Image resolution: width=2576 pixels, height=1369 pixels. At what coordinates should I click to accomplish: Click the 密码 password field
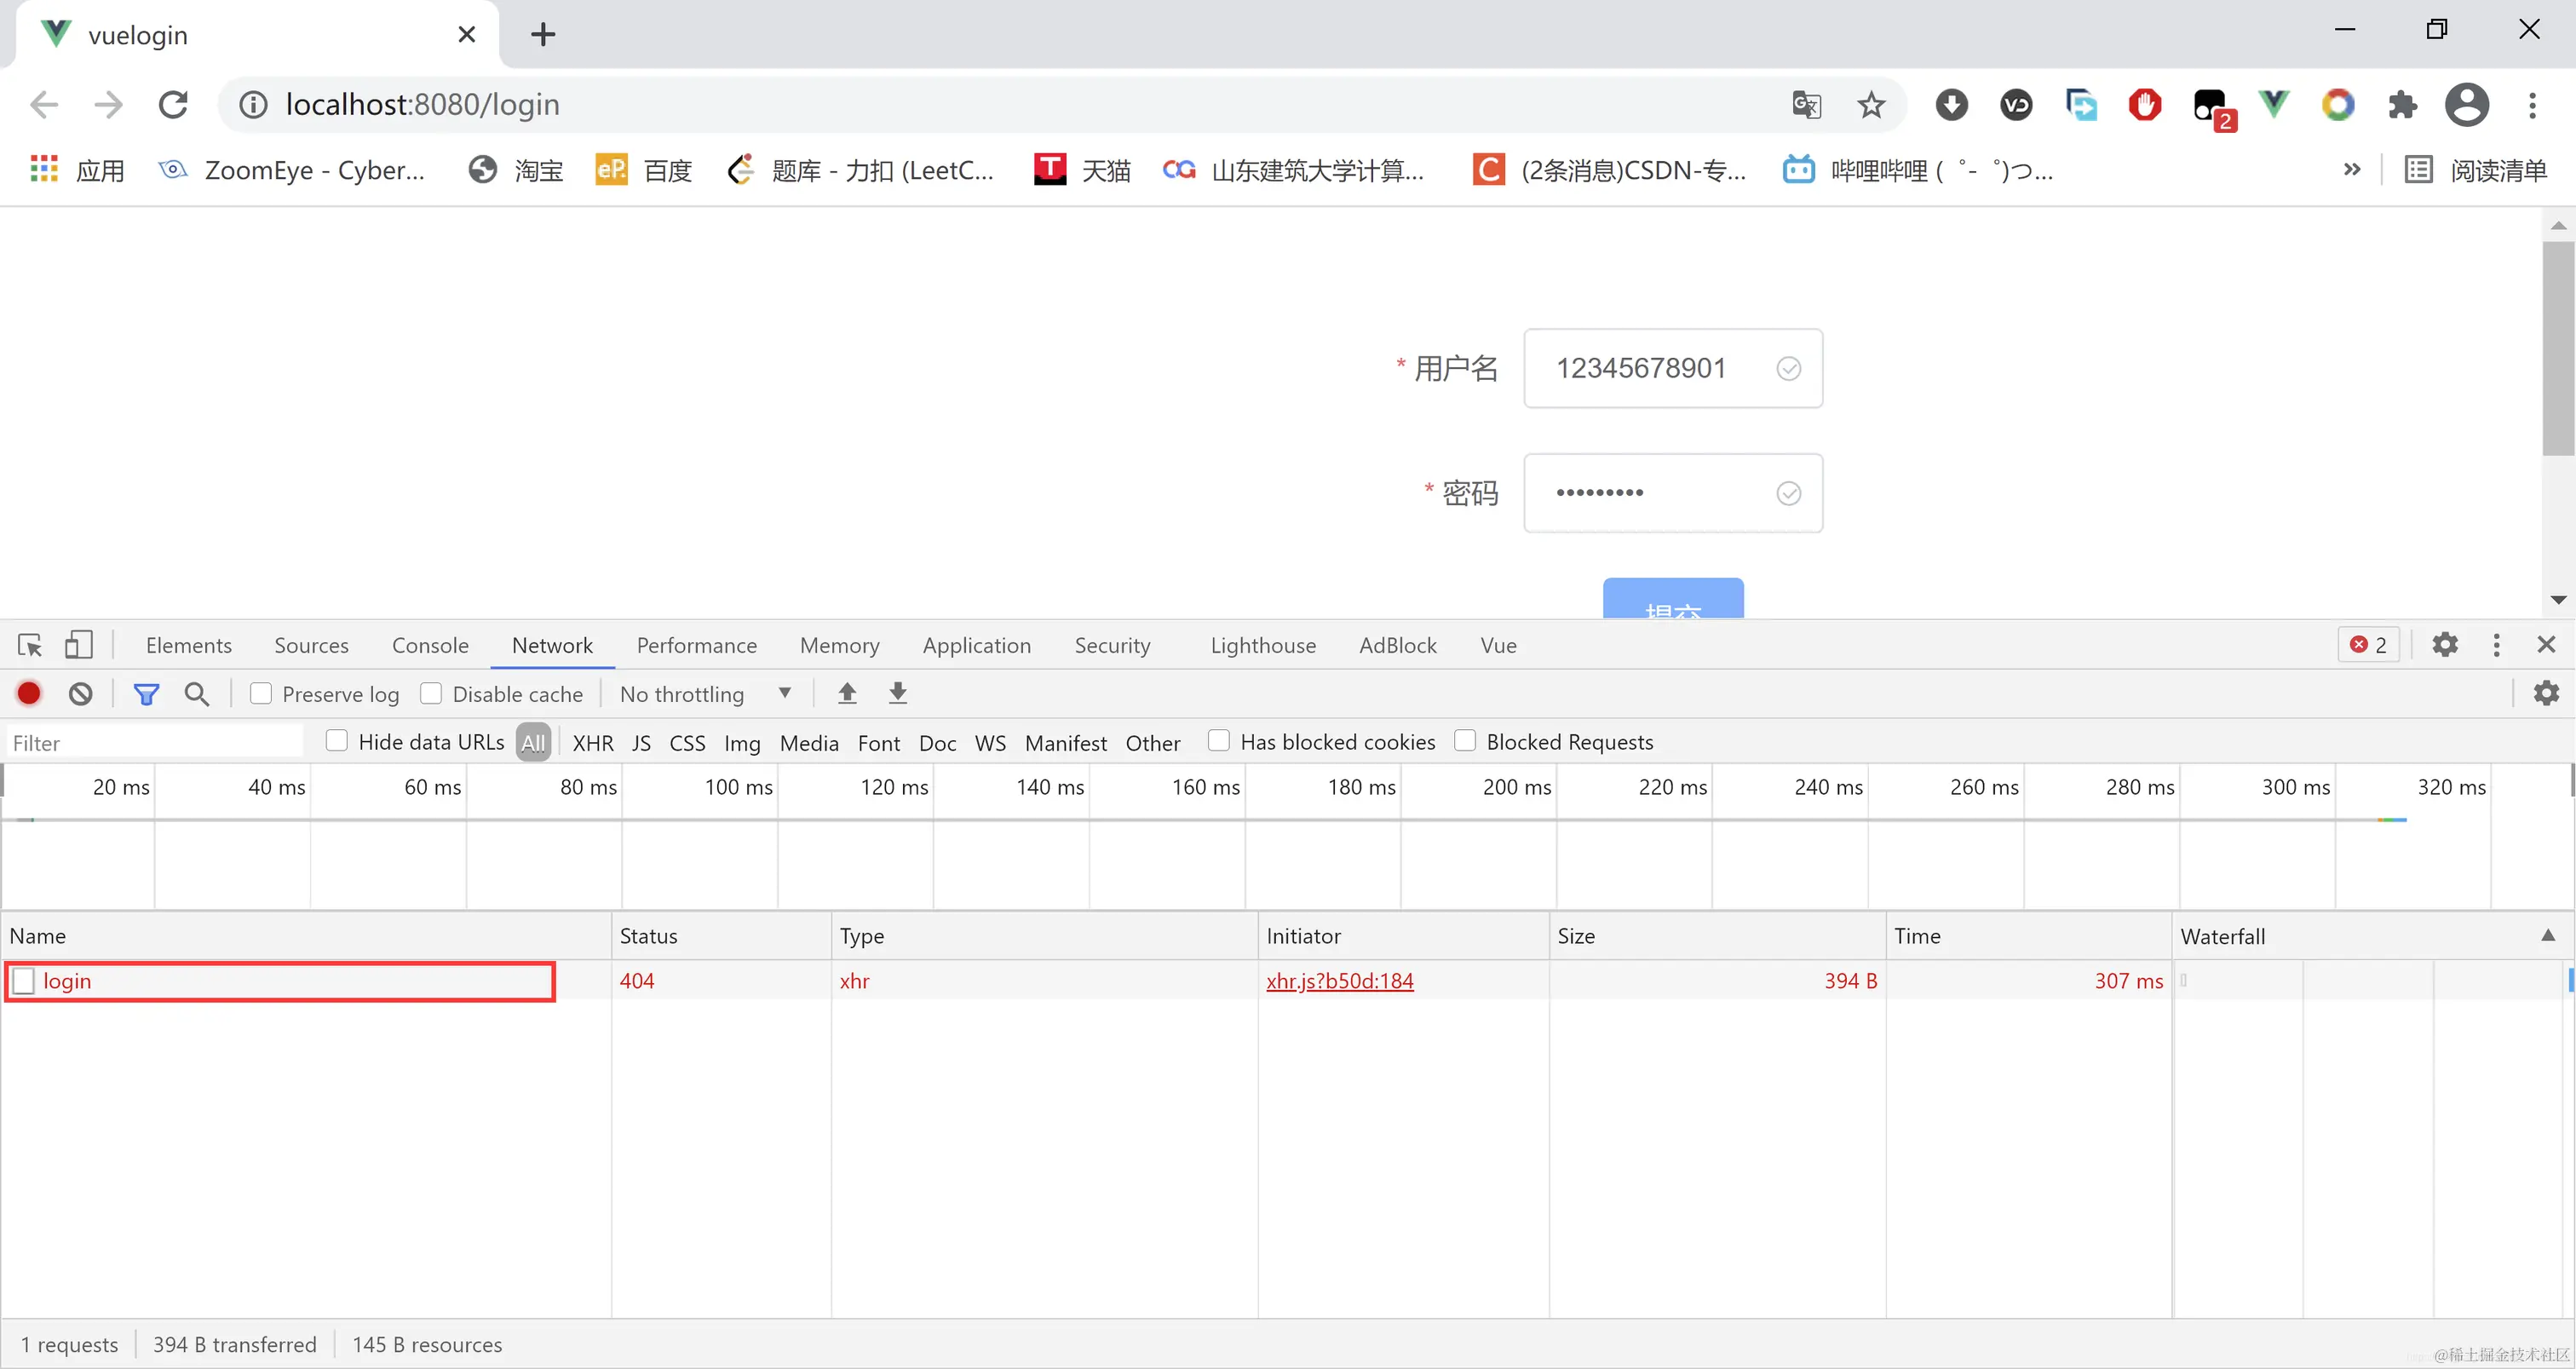[x=1673, y=493]
